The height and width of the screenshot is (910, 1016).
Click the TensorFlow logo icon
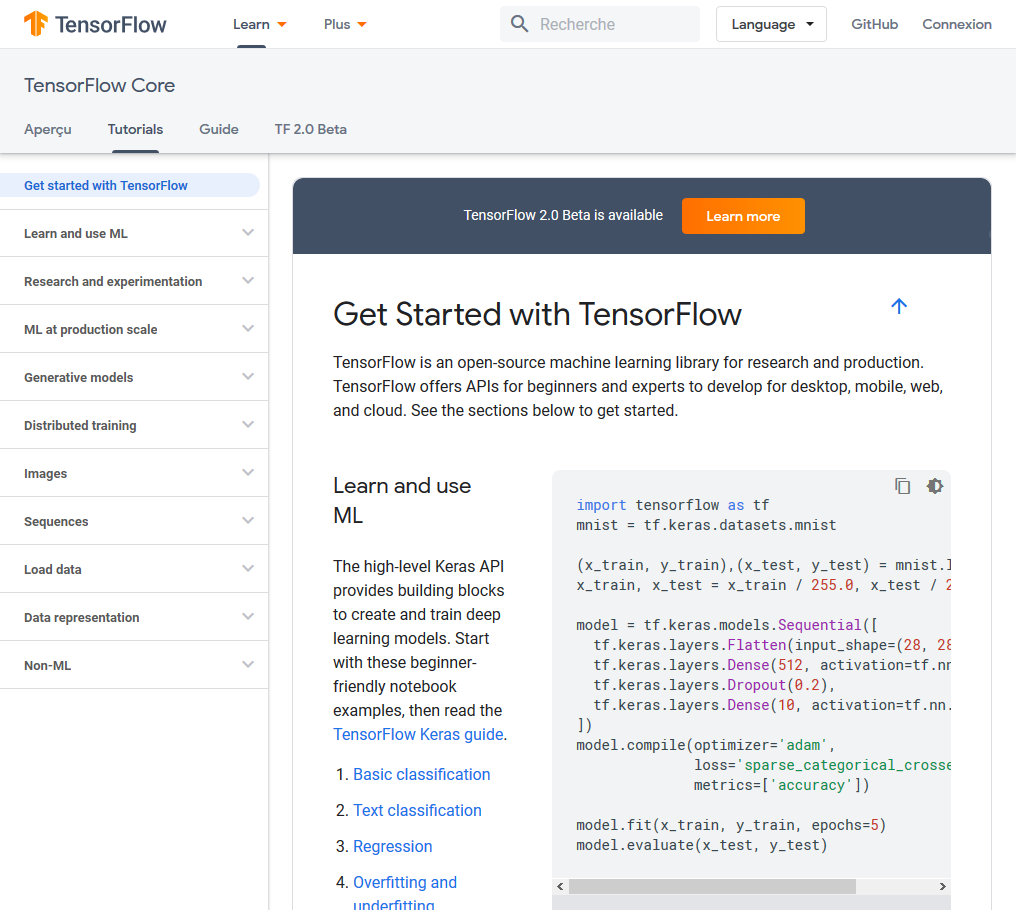(36, 24)
